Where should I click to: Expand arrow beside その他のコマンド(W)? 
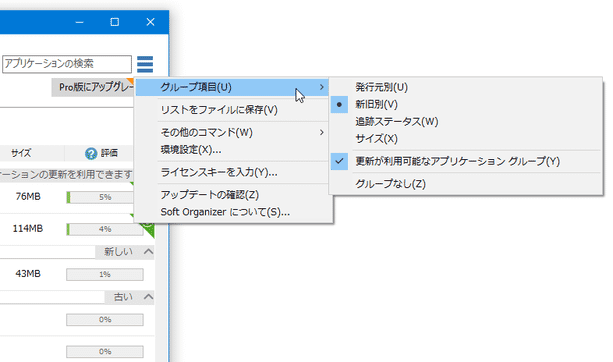click(x=321, y=133)
